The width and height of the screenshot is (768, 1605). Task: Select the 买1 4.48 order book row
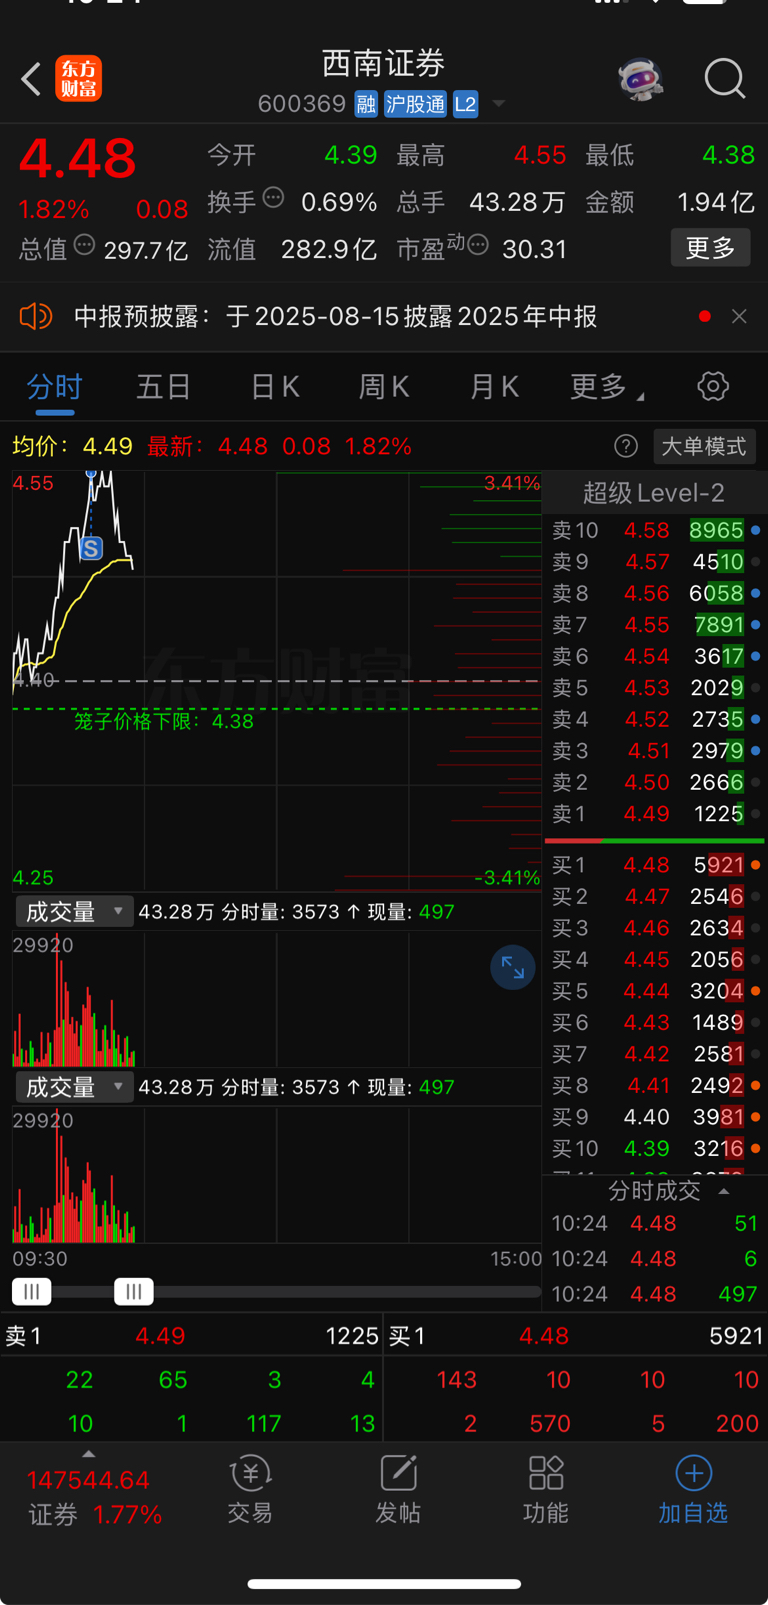tap(656, 865)
